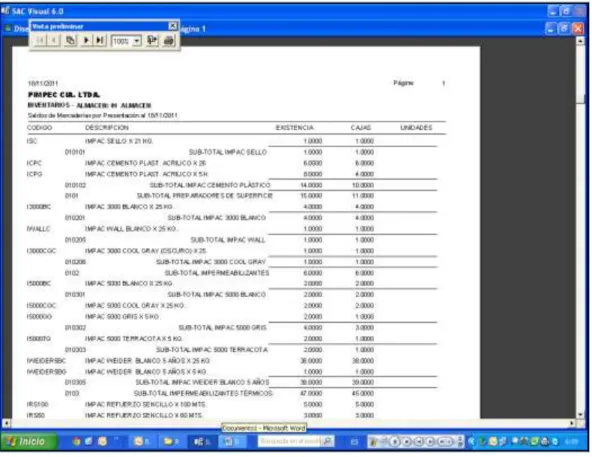Select IMPAC REFUERZO SENCILLO X 100 MTS row

pos(200,405)
